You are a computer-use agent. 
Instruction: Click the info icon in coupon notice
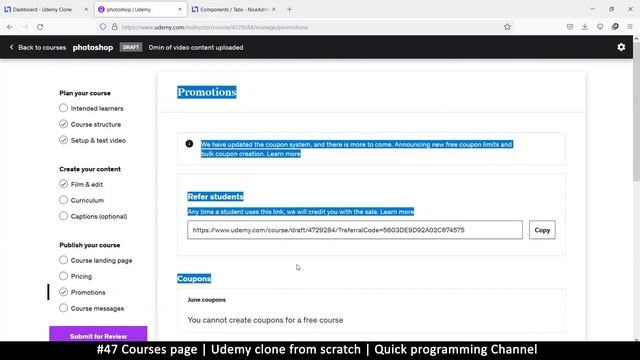click(x=189, y=144)
